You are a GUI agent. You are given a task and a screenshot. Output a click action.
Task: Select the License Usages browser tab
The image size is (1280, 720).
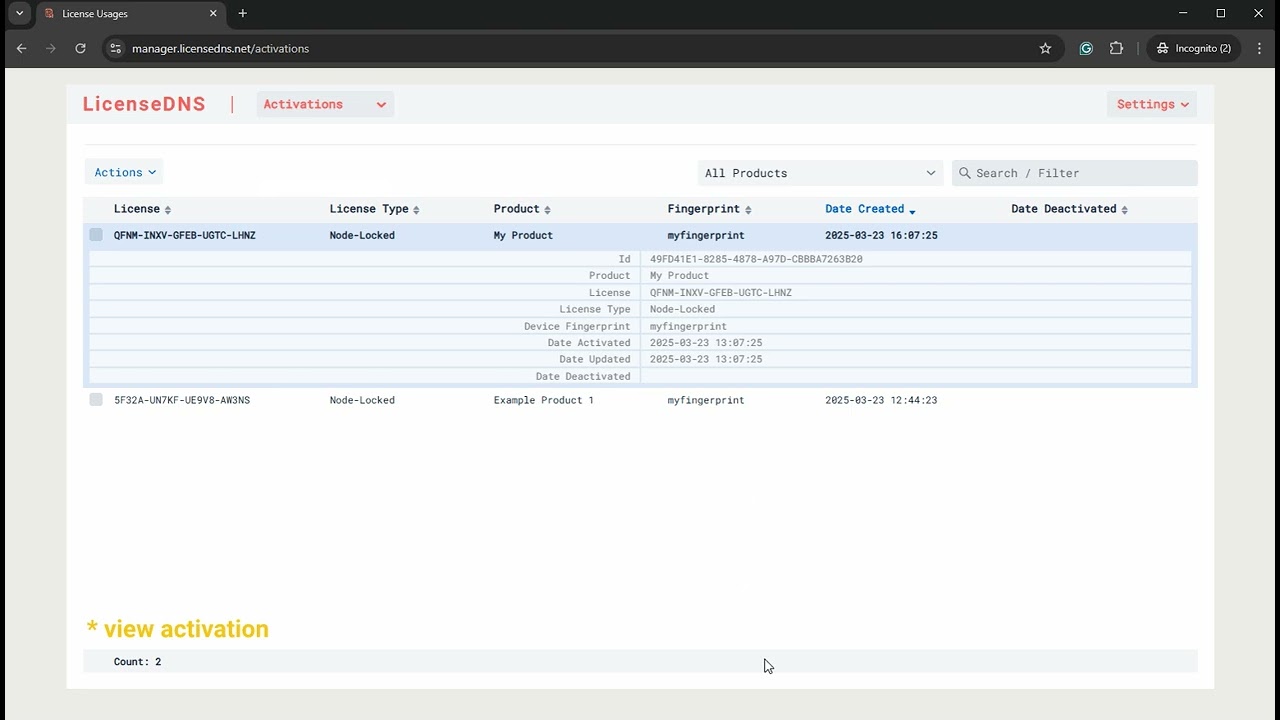coord(130,14)
